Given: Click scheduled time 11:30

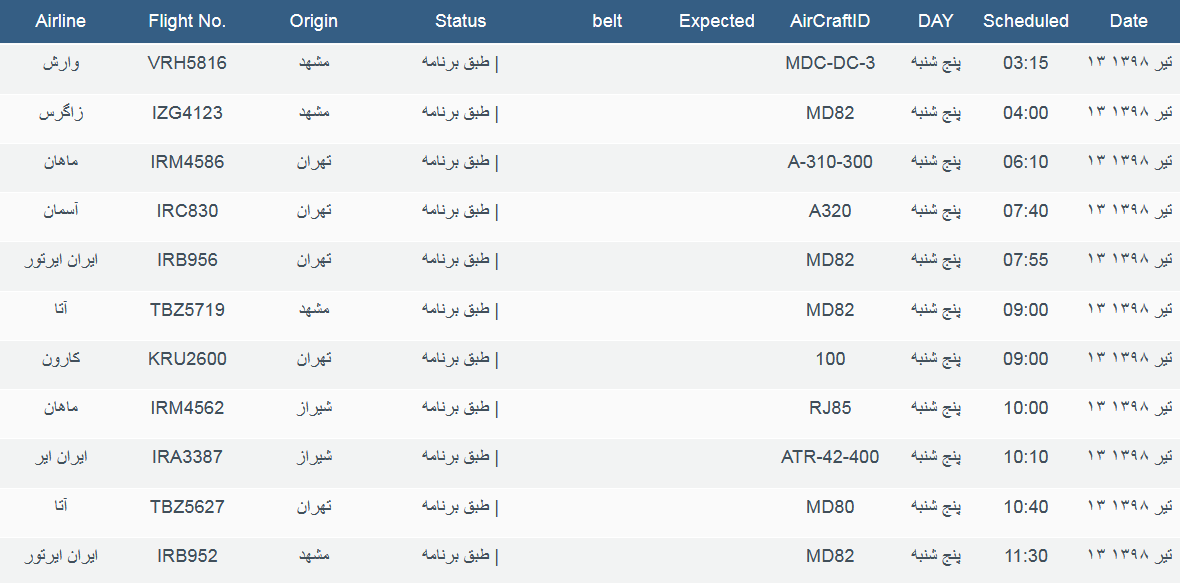Looking at the screenshot, I should click(1026, 556).
